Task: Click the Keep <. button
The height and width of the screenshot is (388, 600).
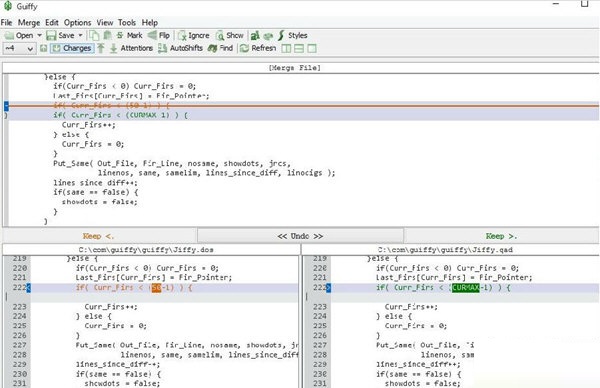Action: pyautogui.click(x=99, y=236)
